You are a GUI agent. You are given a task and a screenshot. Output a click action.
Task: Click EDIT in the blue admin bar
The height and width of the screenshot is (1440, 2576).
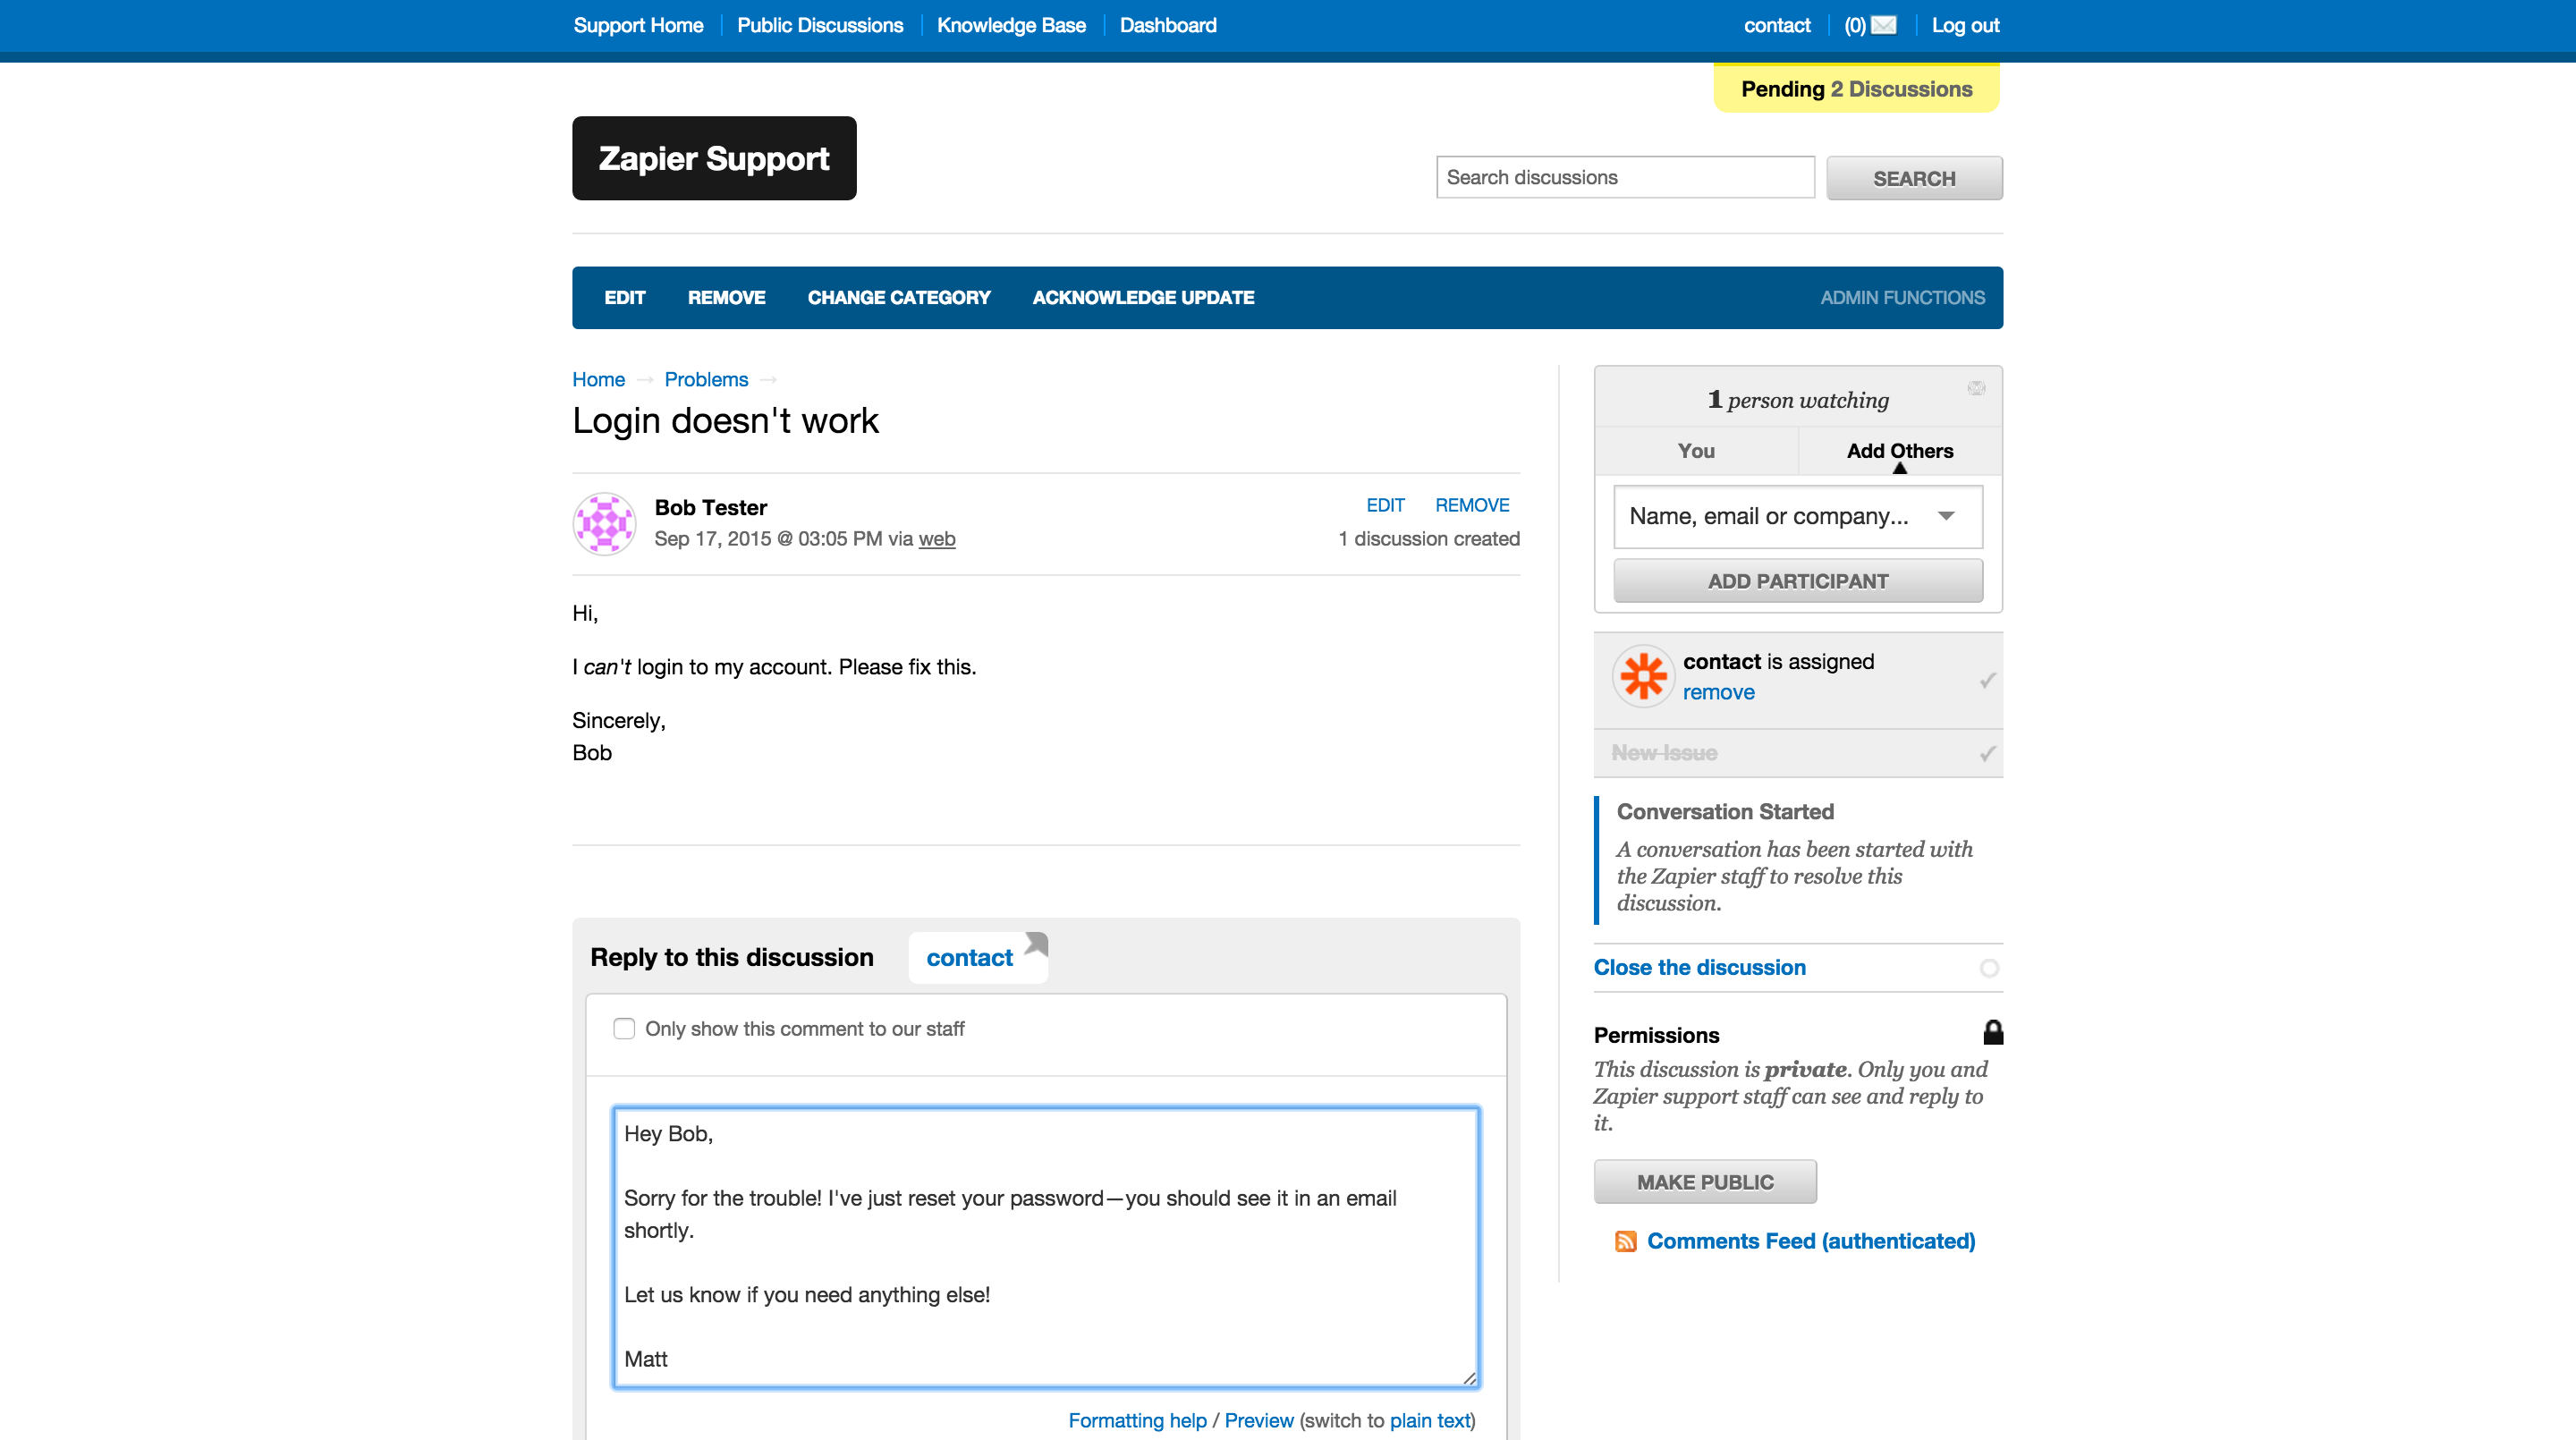click(624, 297)
